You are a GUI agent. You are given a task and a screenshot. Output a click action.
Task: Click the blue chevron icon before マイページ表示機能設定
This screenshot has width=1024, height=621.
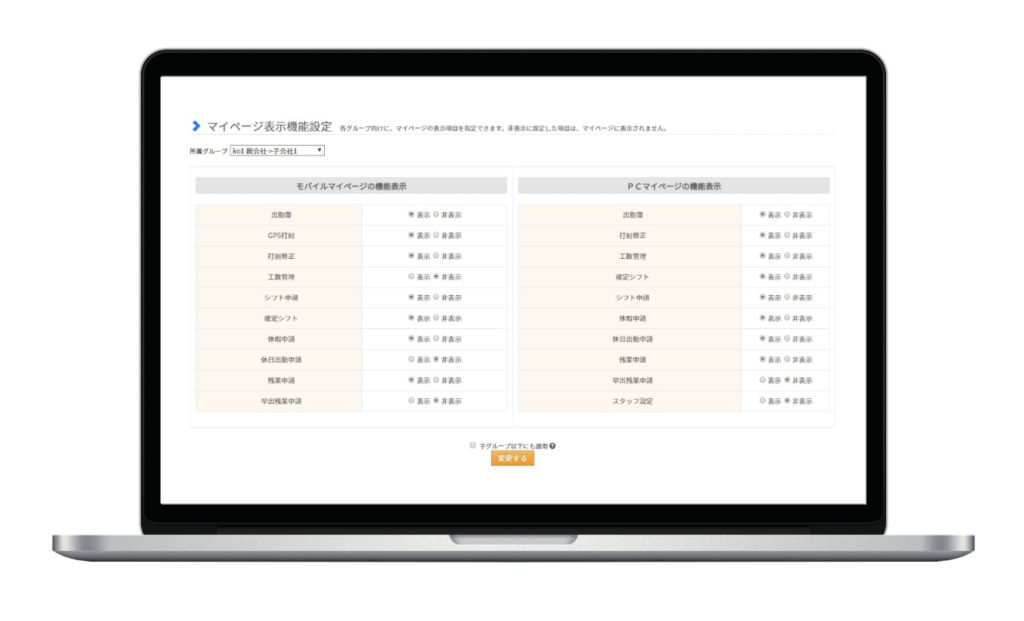click(x=196, y=126)
